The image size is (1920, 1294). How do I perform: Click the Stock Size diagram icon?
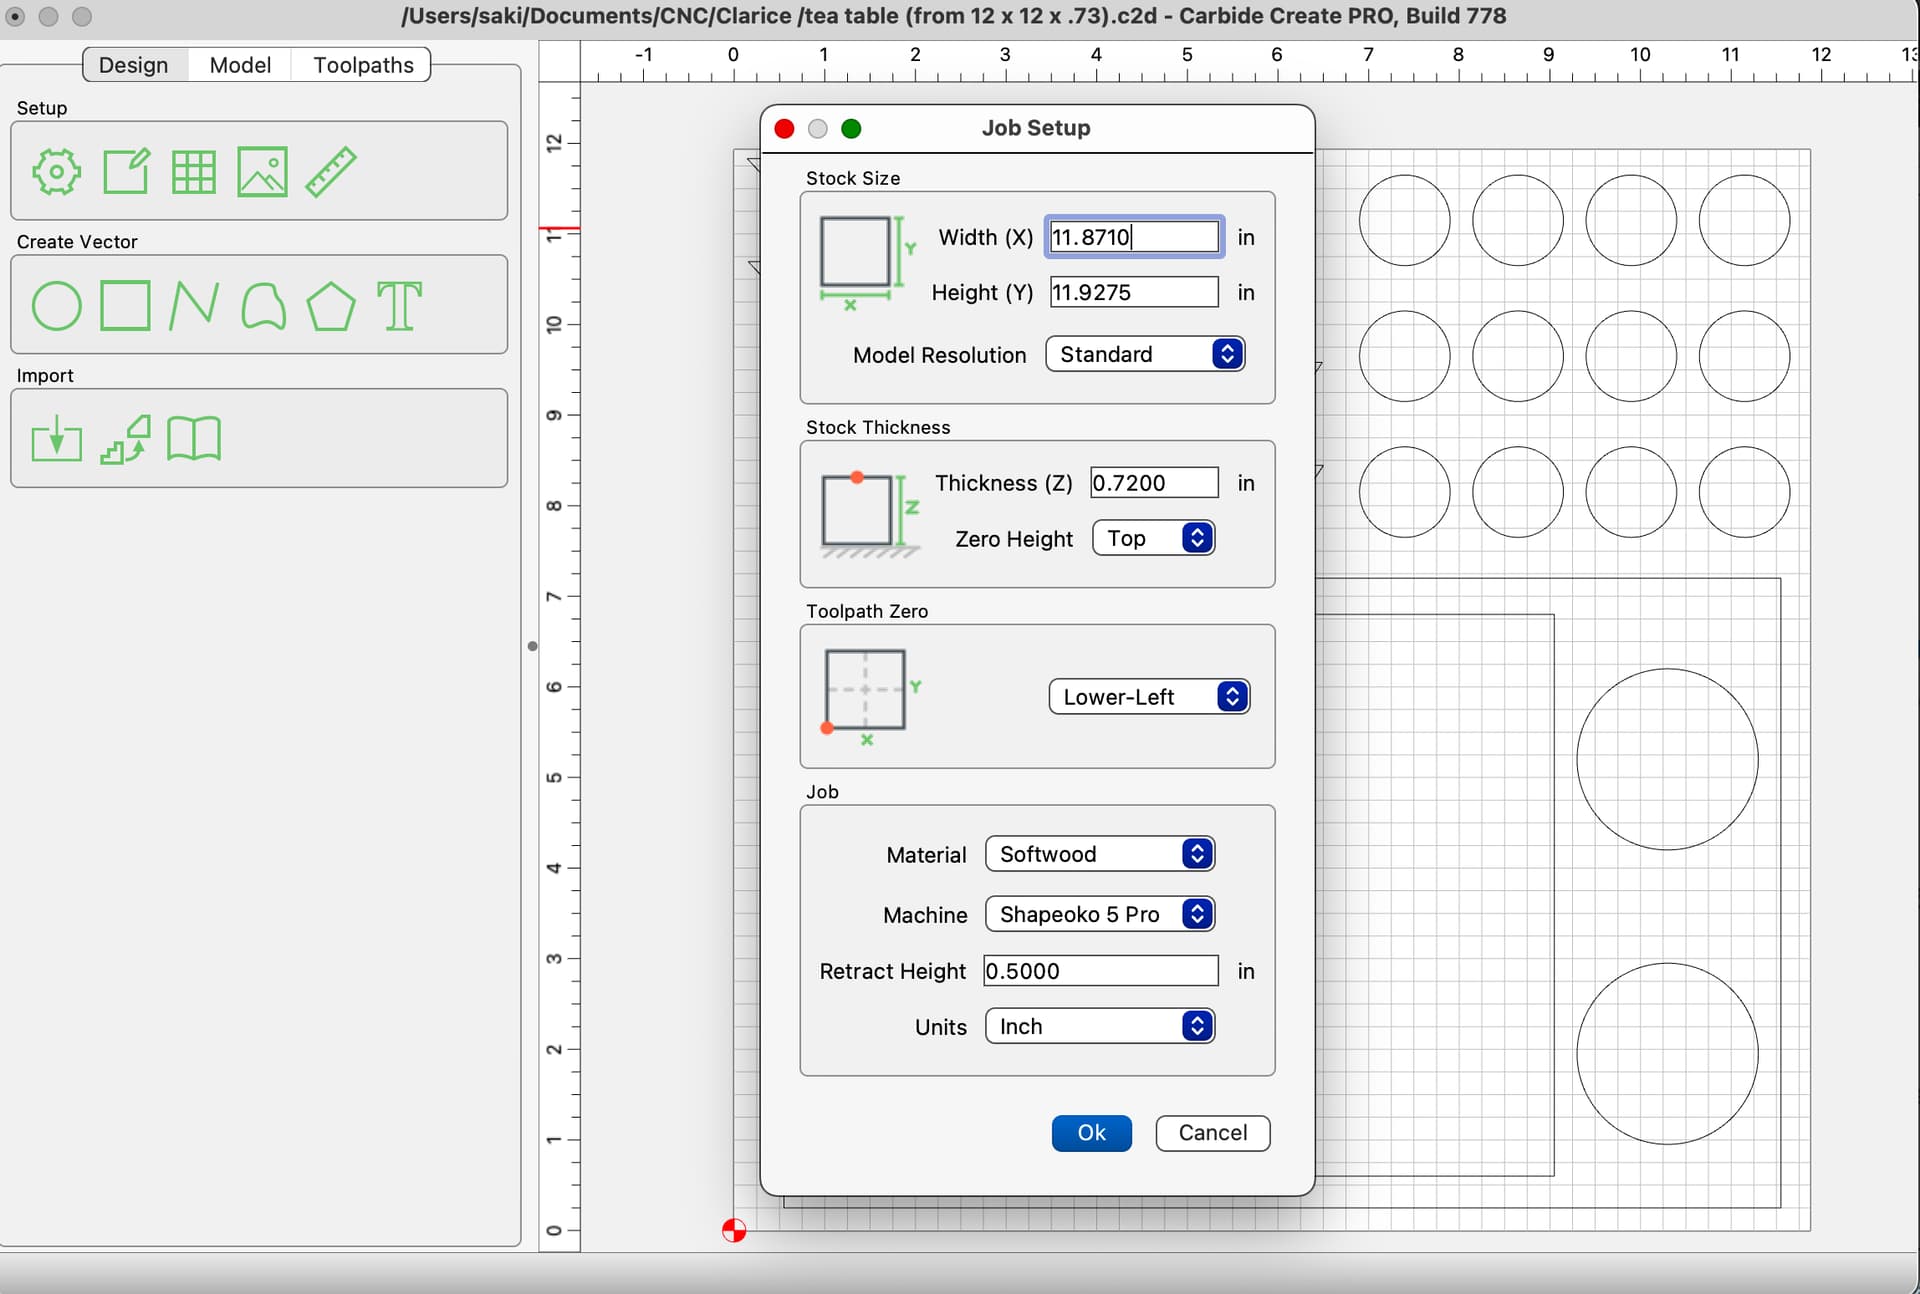867,263
